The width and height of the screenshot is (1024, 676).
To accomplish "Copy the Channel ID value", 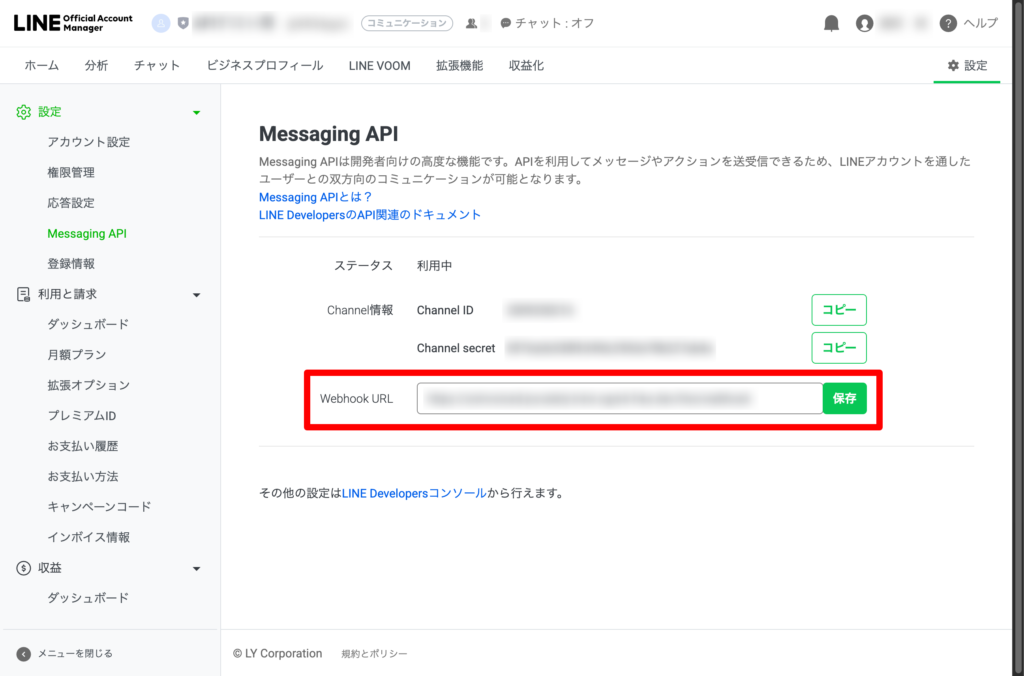I will (x=838, y=310).
